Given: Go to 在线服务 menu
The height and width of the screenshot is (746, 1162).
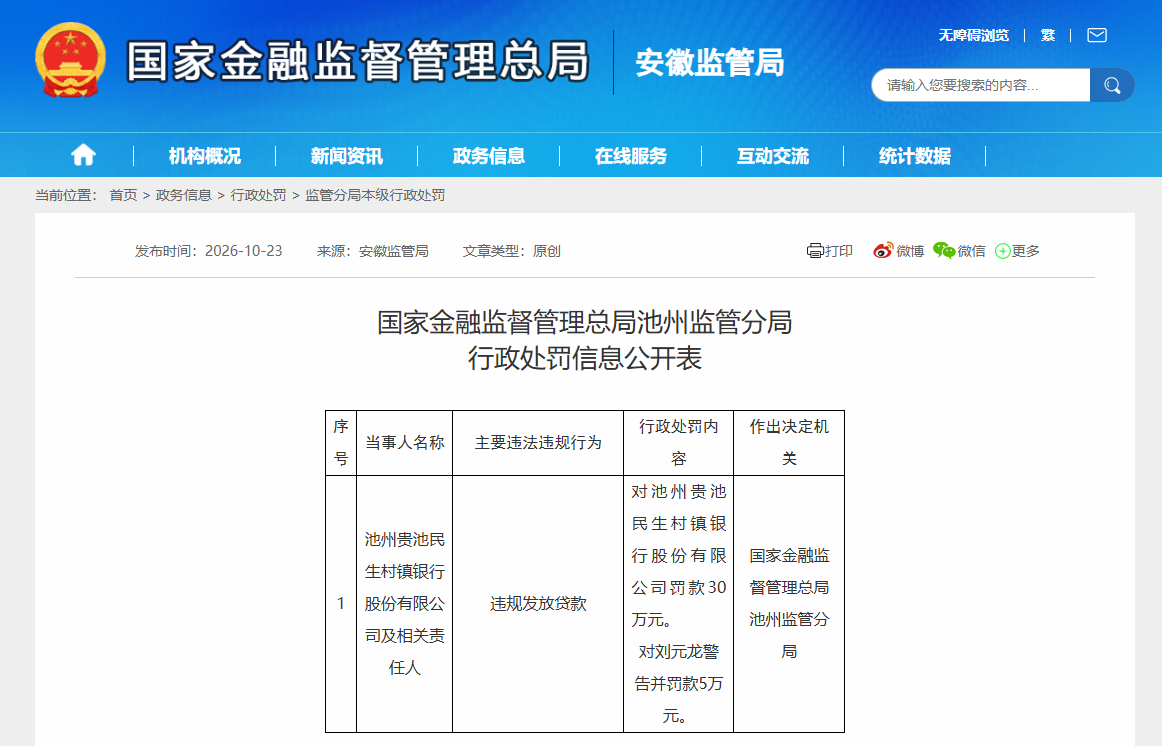Looking at the screenshot, I should pyautogui.click(x=631, y=156).
